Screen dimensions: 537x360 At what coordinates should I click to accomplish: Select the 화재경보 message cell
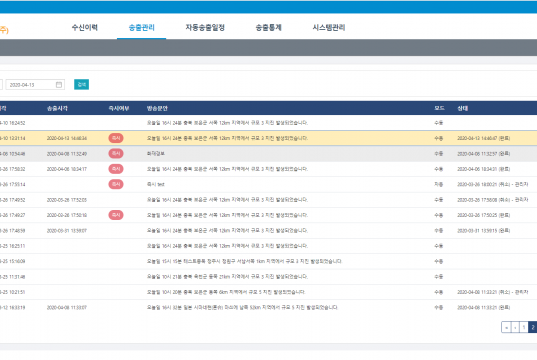156,153
